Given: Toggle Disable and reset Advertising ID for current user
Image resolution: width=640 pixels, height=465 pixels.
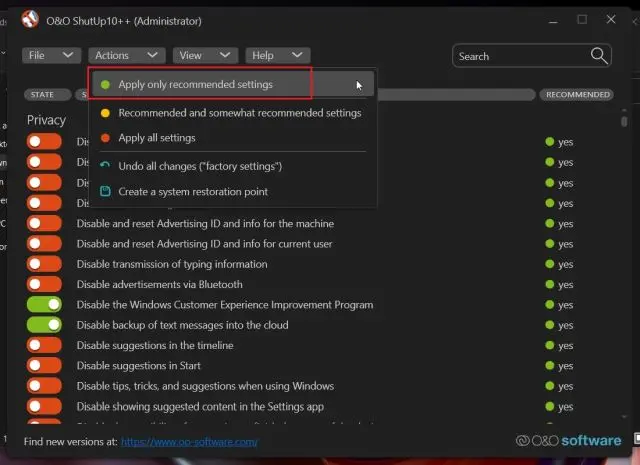Looking at the screenshot, I should (x=44, y=244).
